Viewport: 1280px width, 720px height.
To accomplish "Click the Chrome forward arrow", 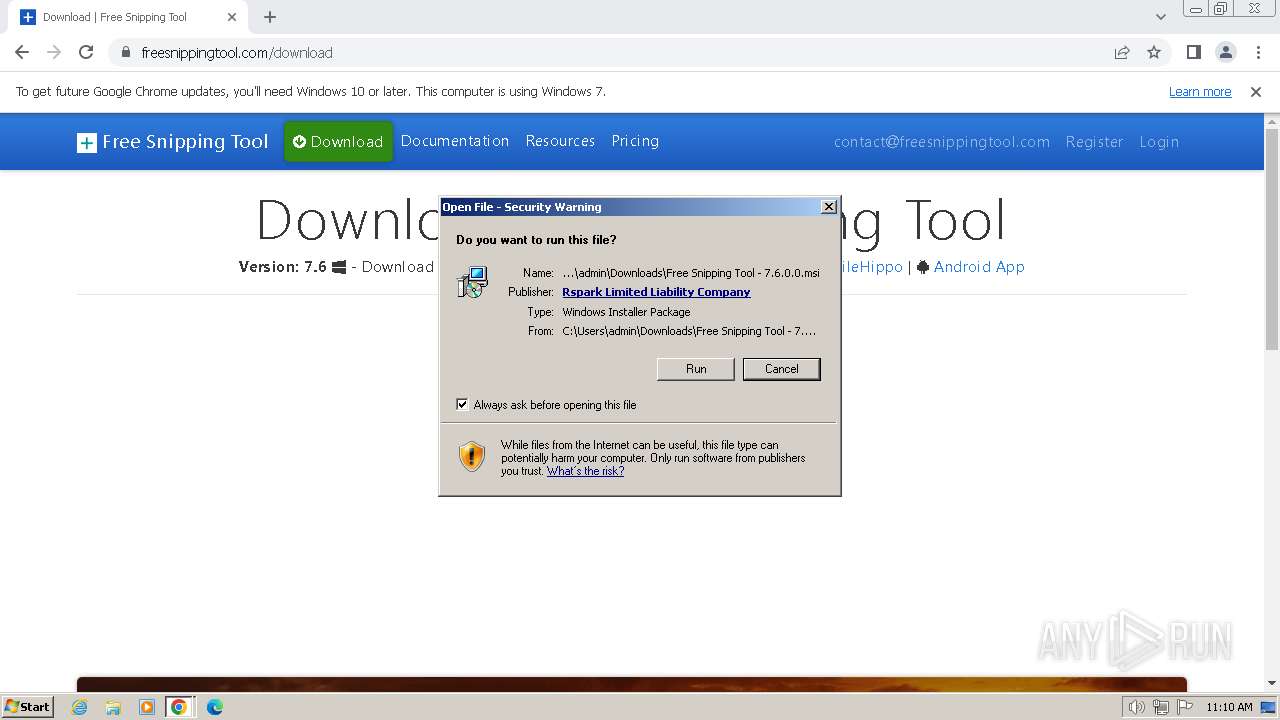I will [54, 52].
